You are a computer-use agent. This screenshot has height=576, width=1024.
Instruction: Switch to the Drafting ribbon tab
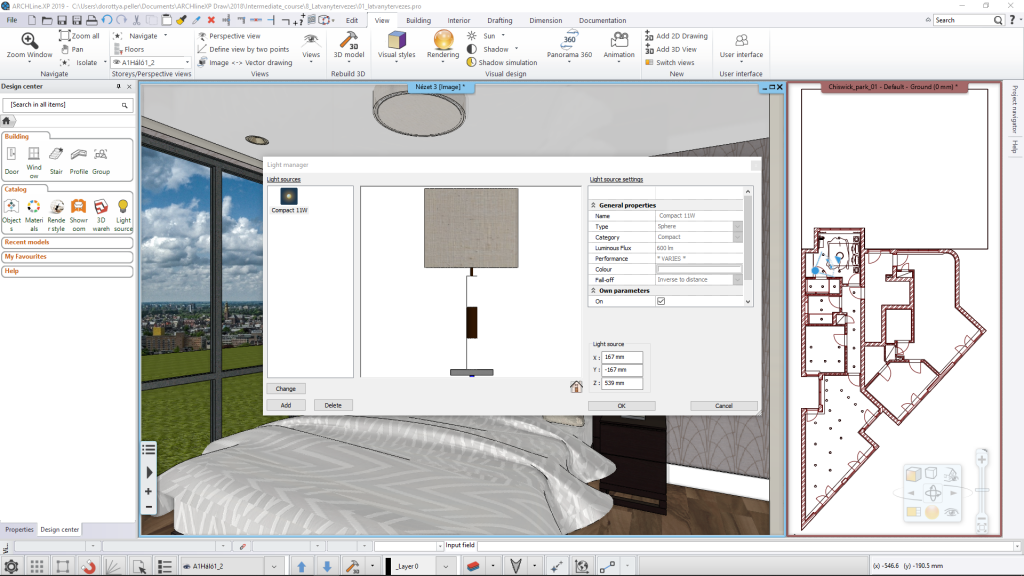pyautogui.click(x=500, y=20)
